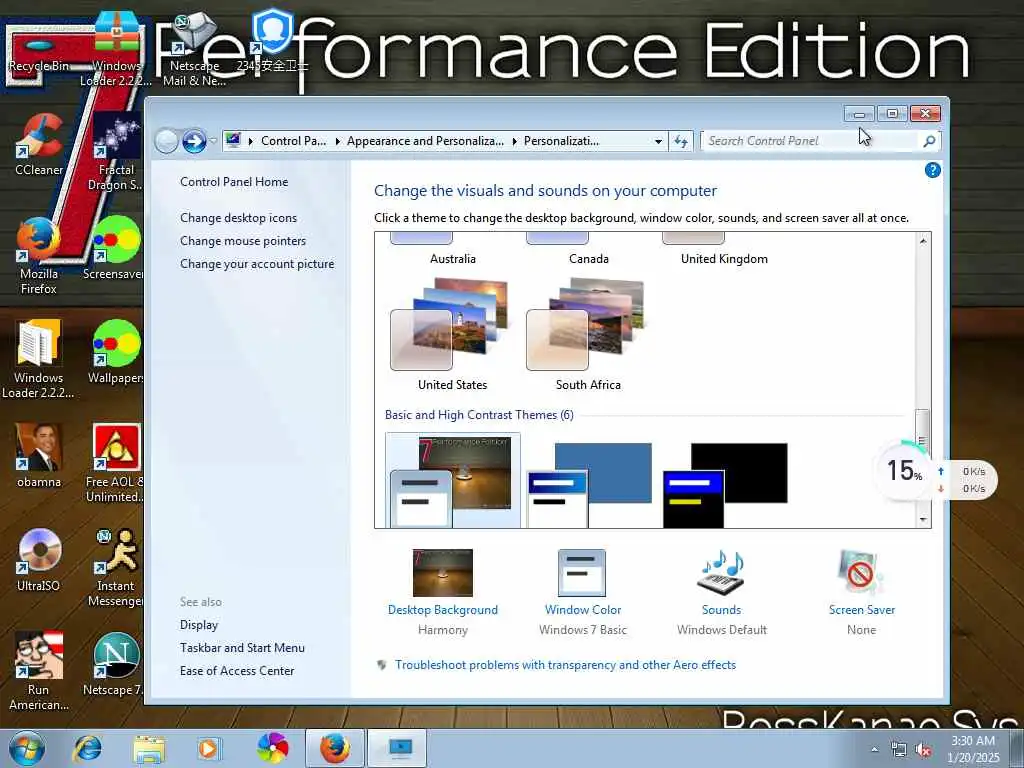Image resolution: width=1024 pixels, height=768 pixels.
Task: Open the CCleaner desktop shortcut
Action: (39, 145)
